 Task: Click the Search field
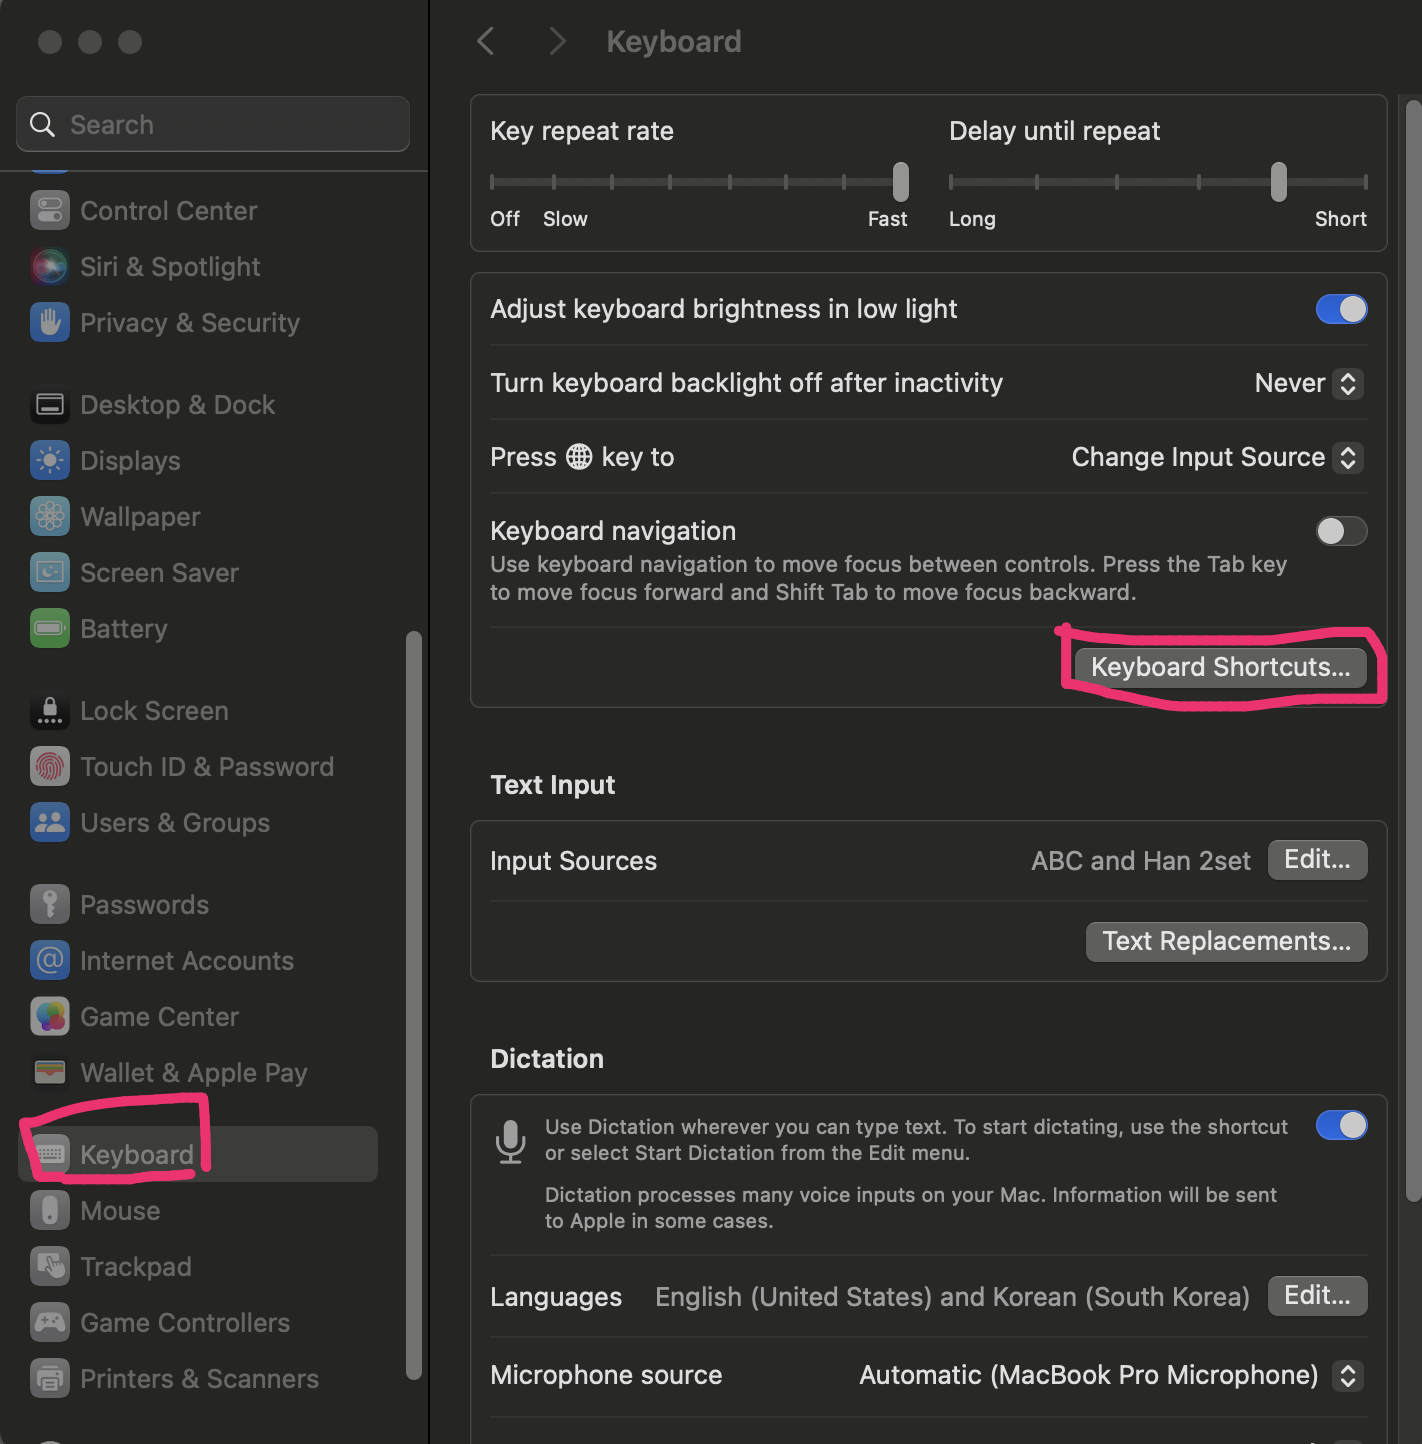pos(213,124)
